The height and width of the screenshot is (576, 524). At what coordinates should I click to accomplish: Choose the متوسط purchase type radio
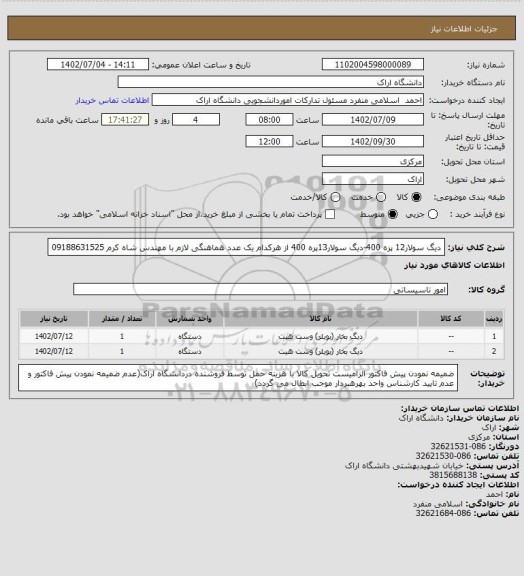(x=393, y=214)
